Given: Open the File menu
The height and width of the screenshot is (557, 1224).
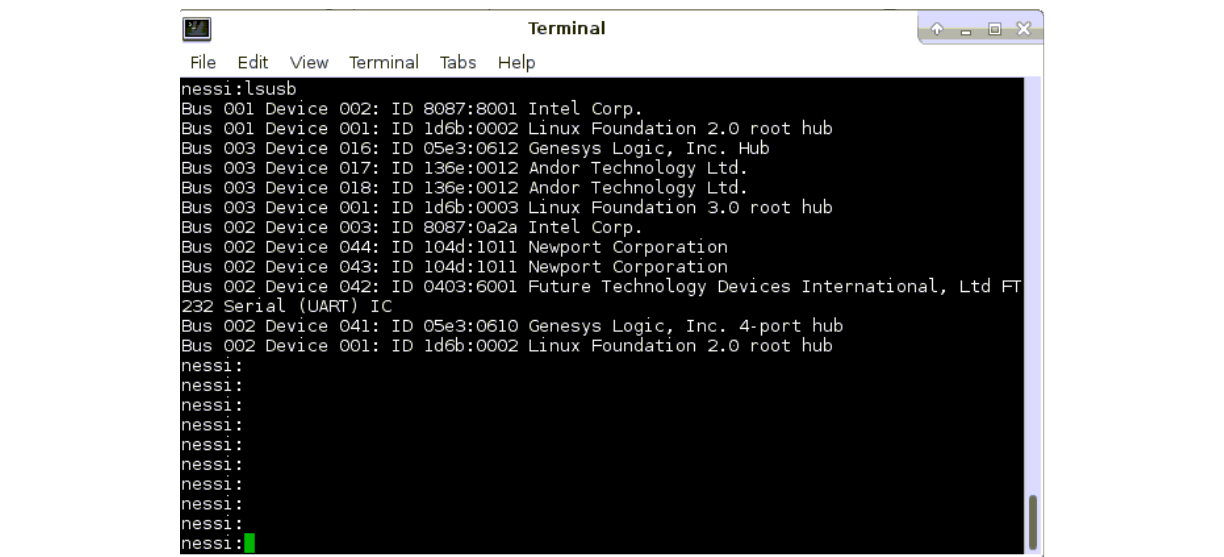Looking at the screenshot, I should [x=203, y=62].
